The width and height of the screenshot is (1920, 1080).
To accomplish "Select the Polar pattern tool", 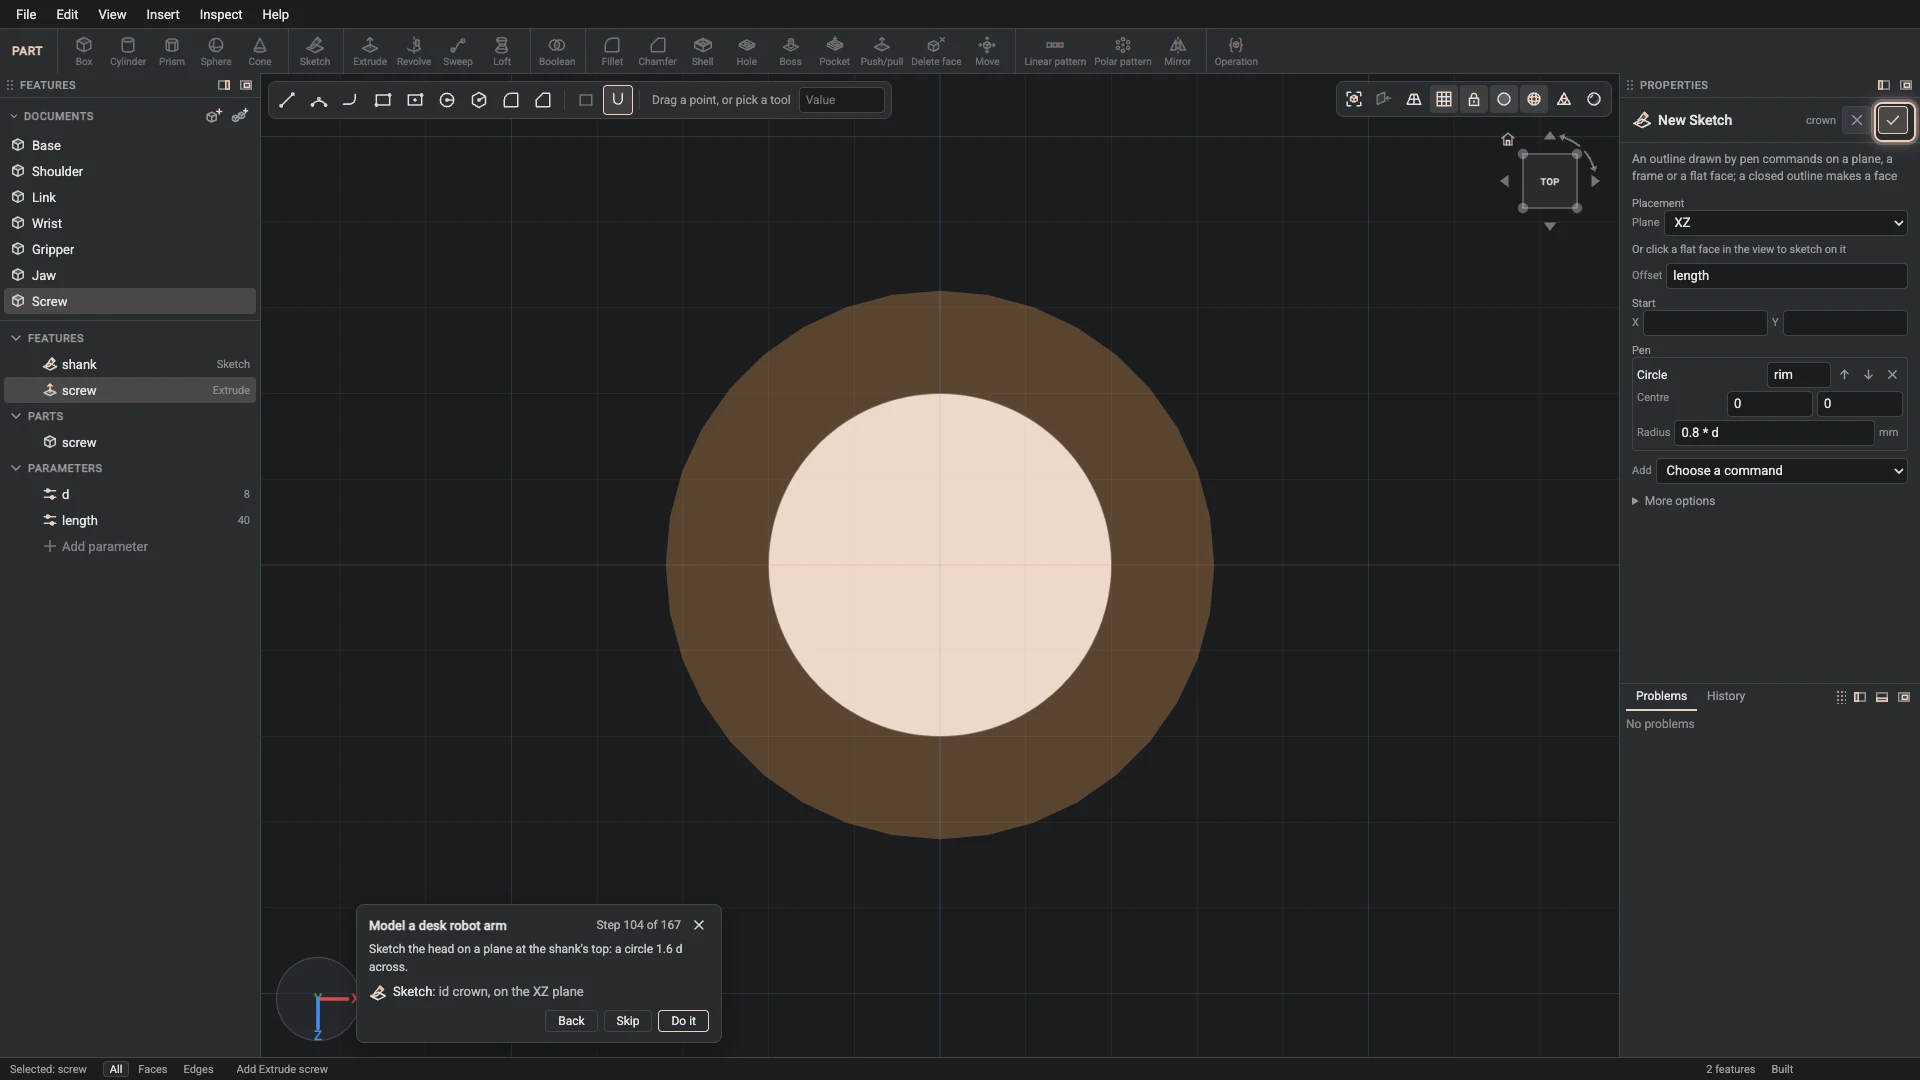I will click(1122, 51).
